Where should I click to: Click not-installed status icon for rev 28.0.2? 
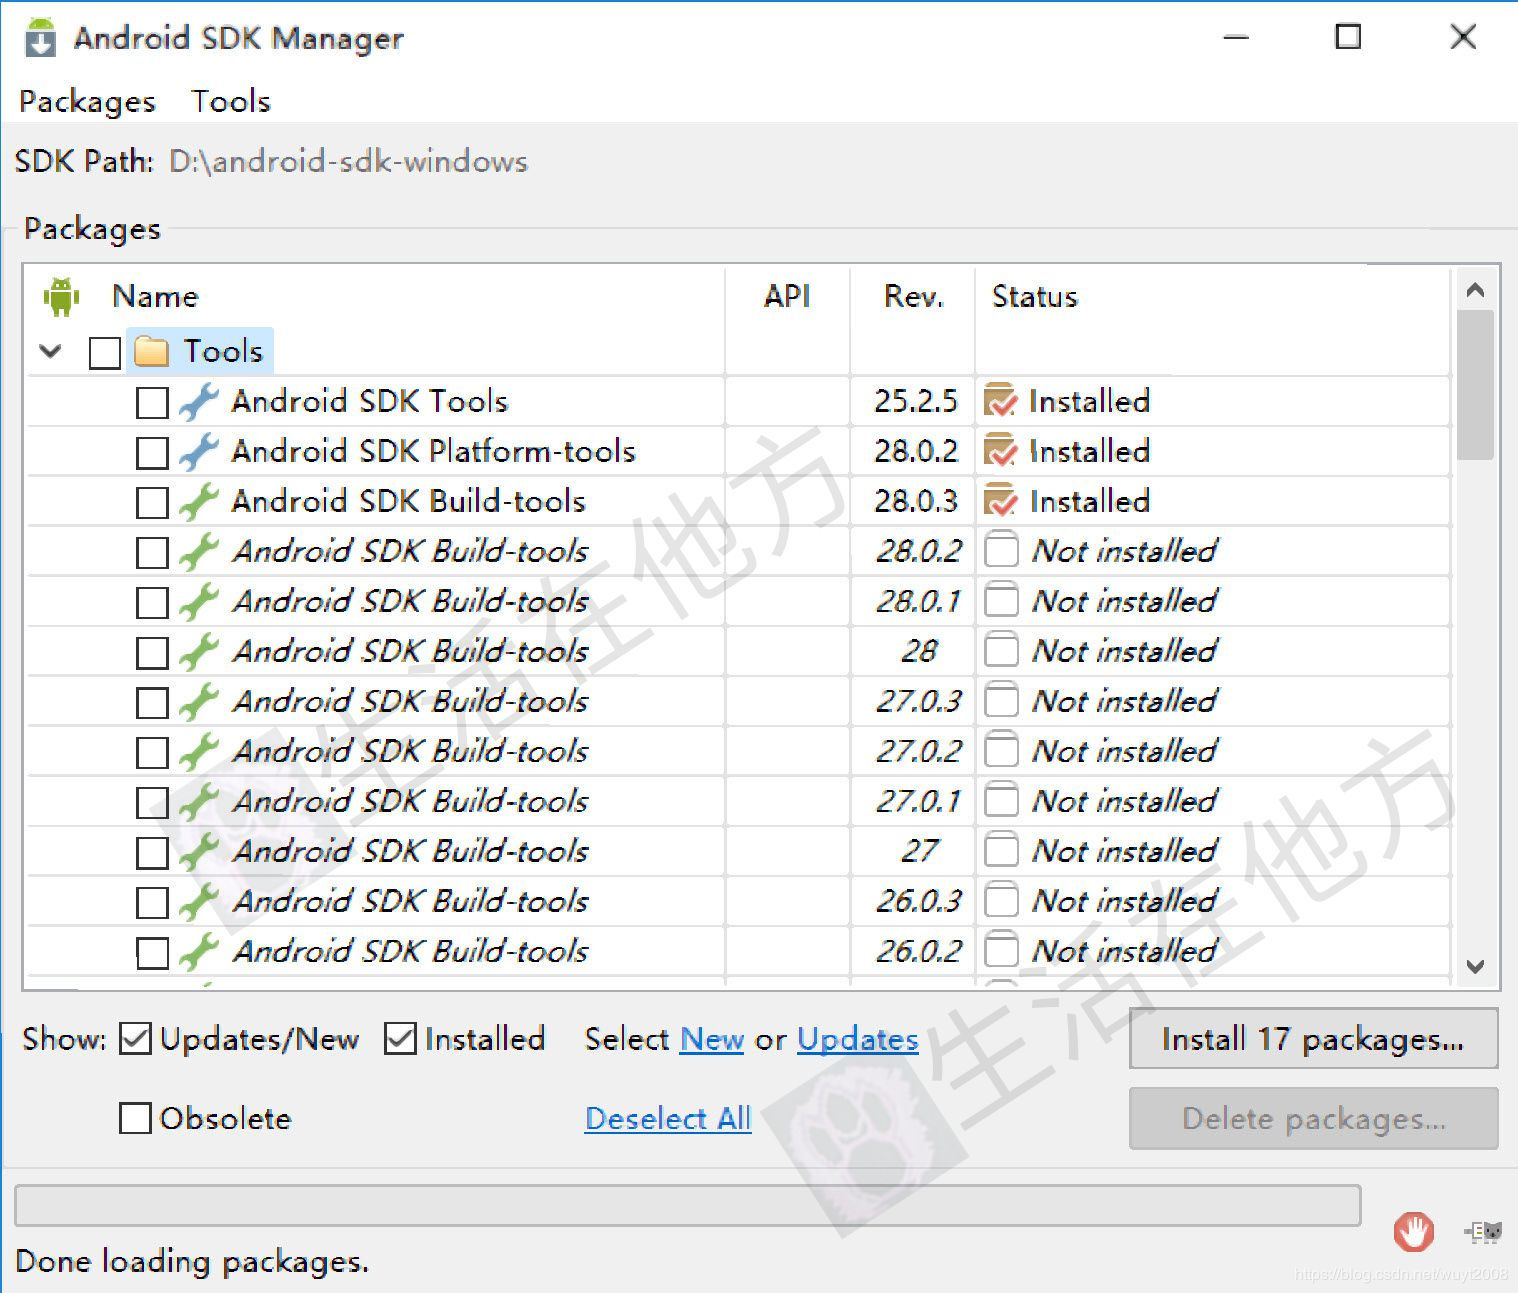tap(1001, 550)
